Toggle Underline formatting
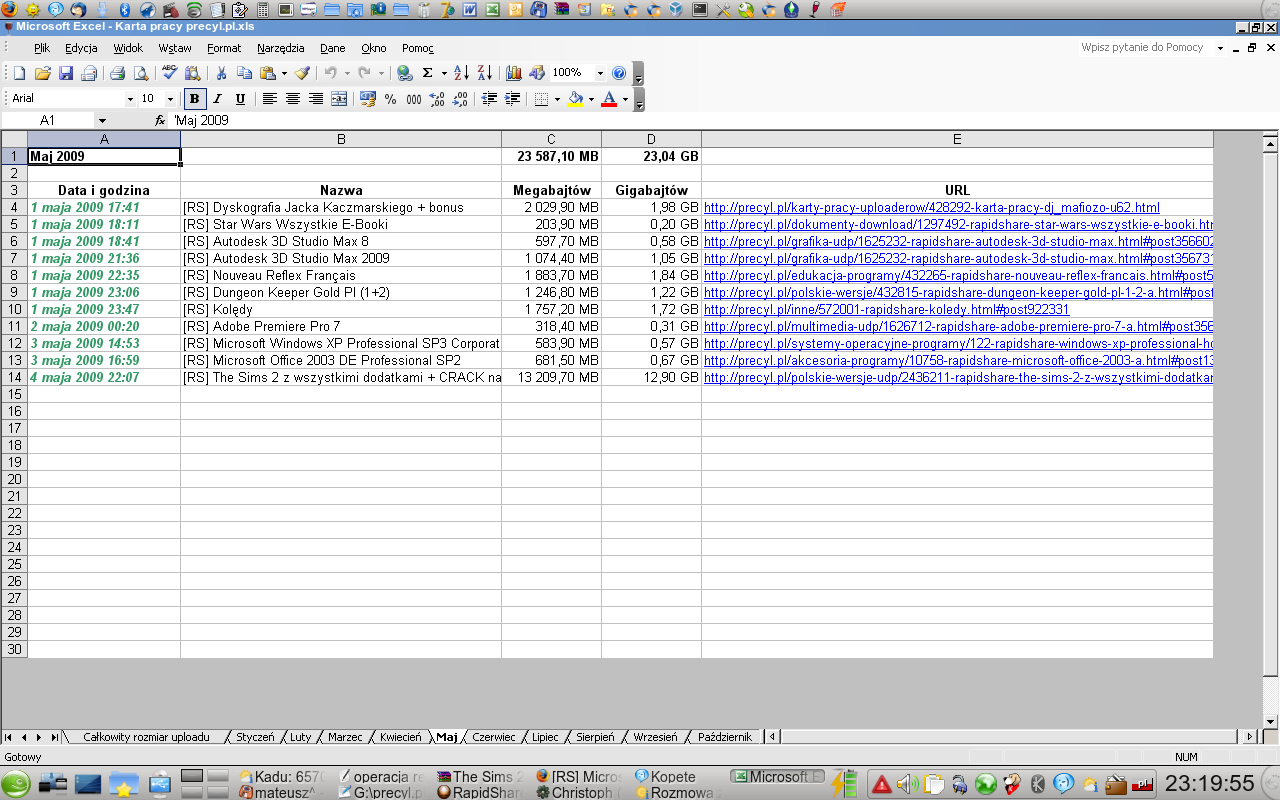The width and height of the screenshot is (1280, 800). coord(240,99)
